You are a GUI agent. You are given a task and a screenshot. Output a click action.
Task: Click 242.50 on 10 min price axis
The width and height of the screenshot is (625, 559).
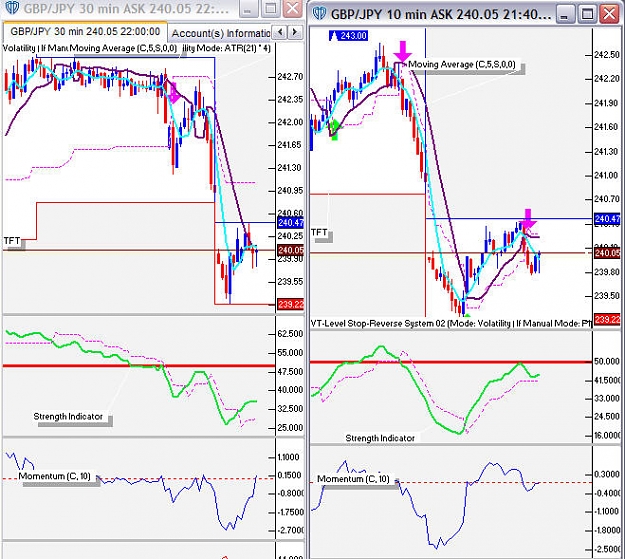(x=607, y=55)
